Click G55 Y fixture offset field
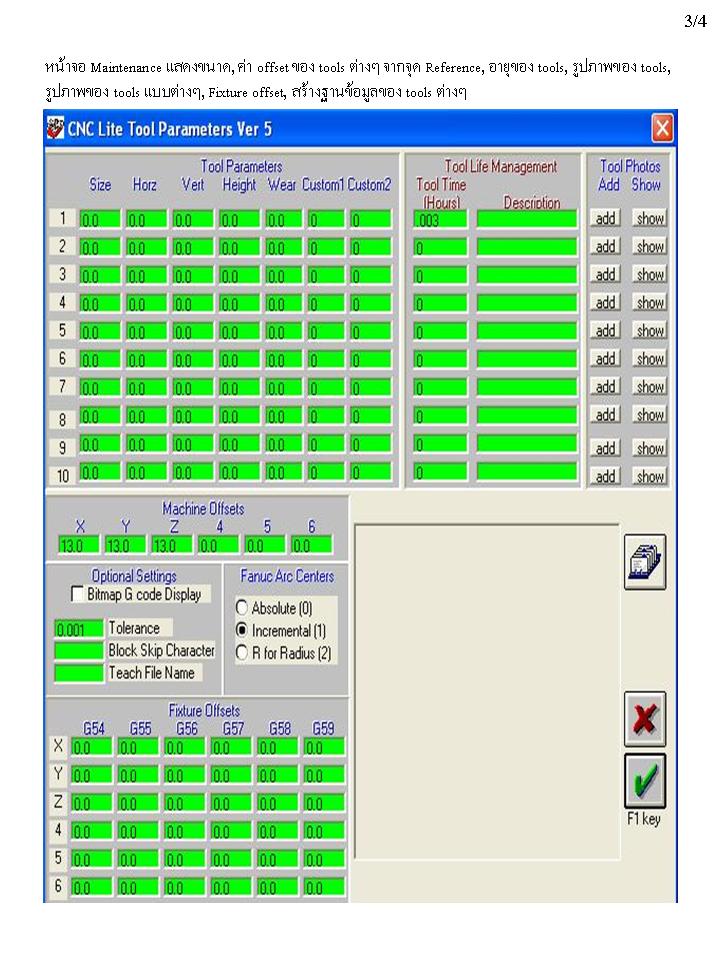This screenshot has width=720, height=960. click(138, 775)
